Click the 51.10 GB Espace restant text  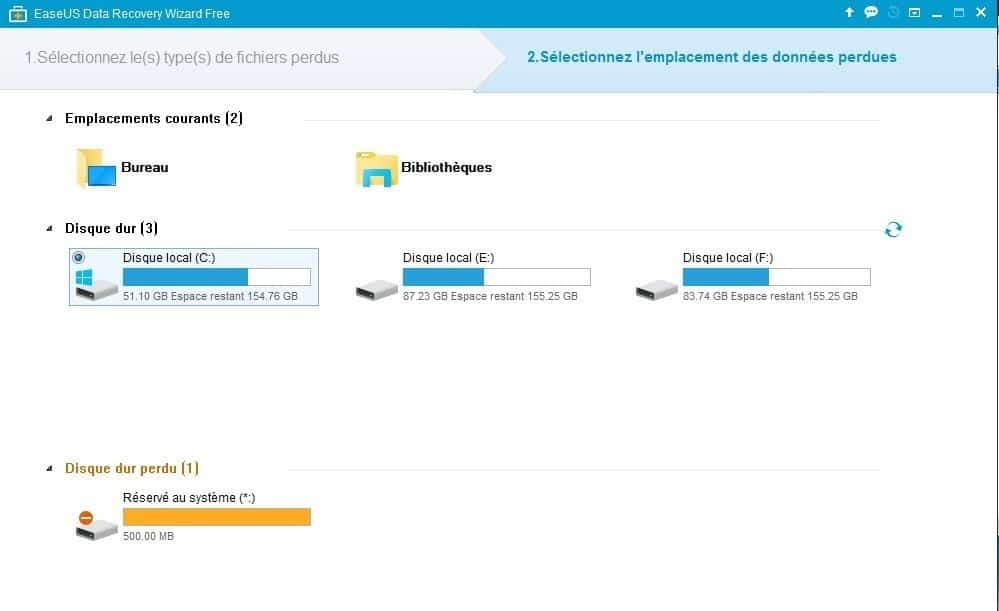(x=210, y=296)
